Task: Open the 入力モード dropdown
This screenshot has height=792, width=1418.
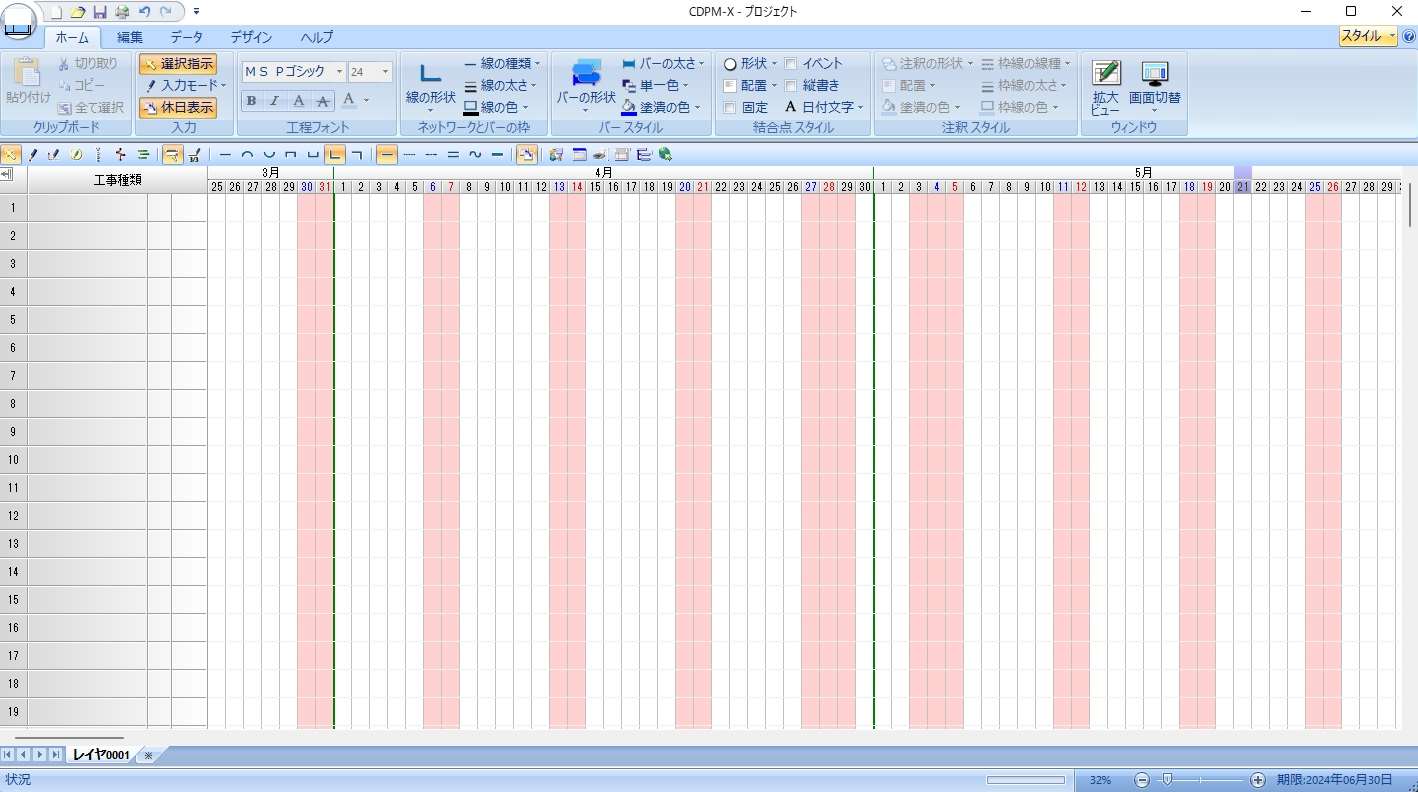Action: pos(185,86)
